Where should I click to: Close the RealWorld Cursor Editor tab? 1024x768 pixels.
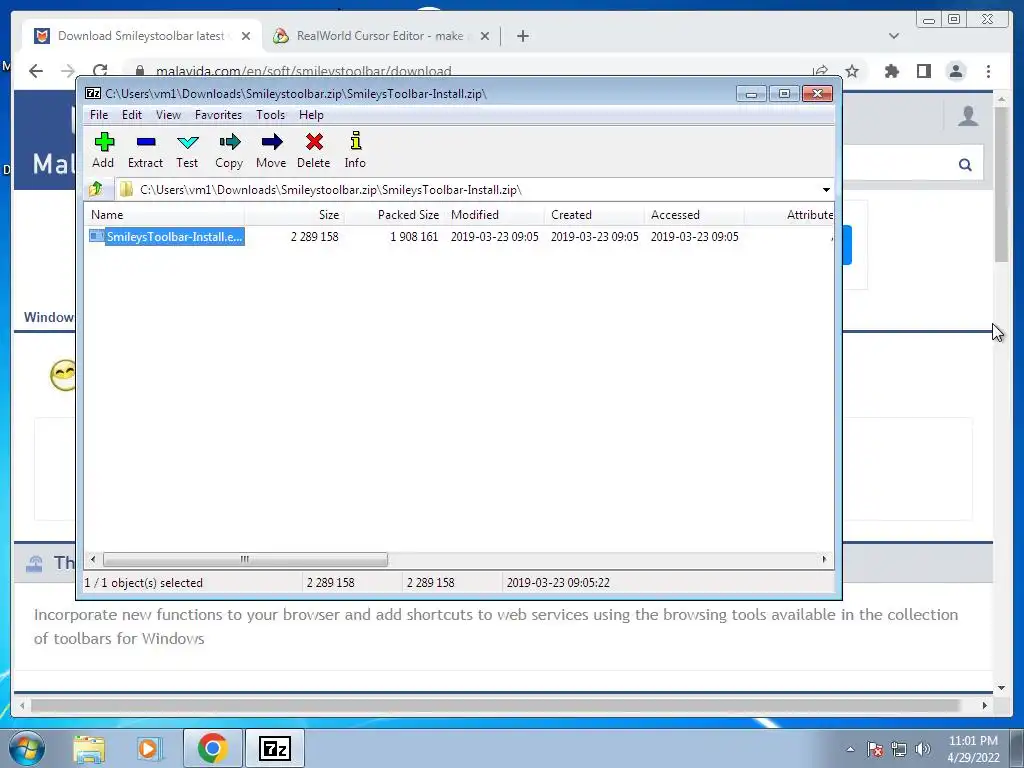(x=485, y=36)
